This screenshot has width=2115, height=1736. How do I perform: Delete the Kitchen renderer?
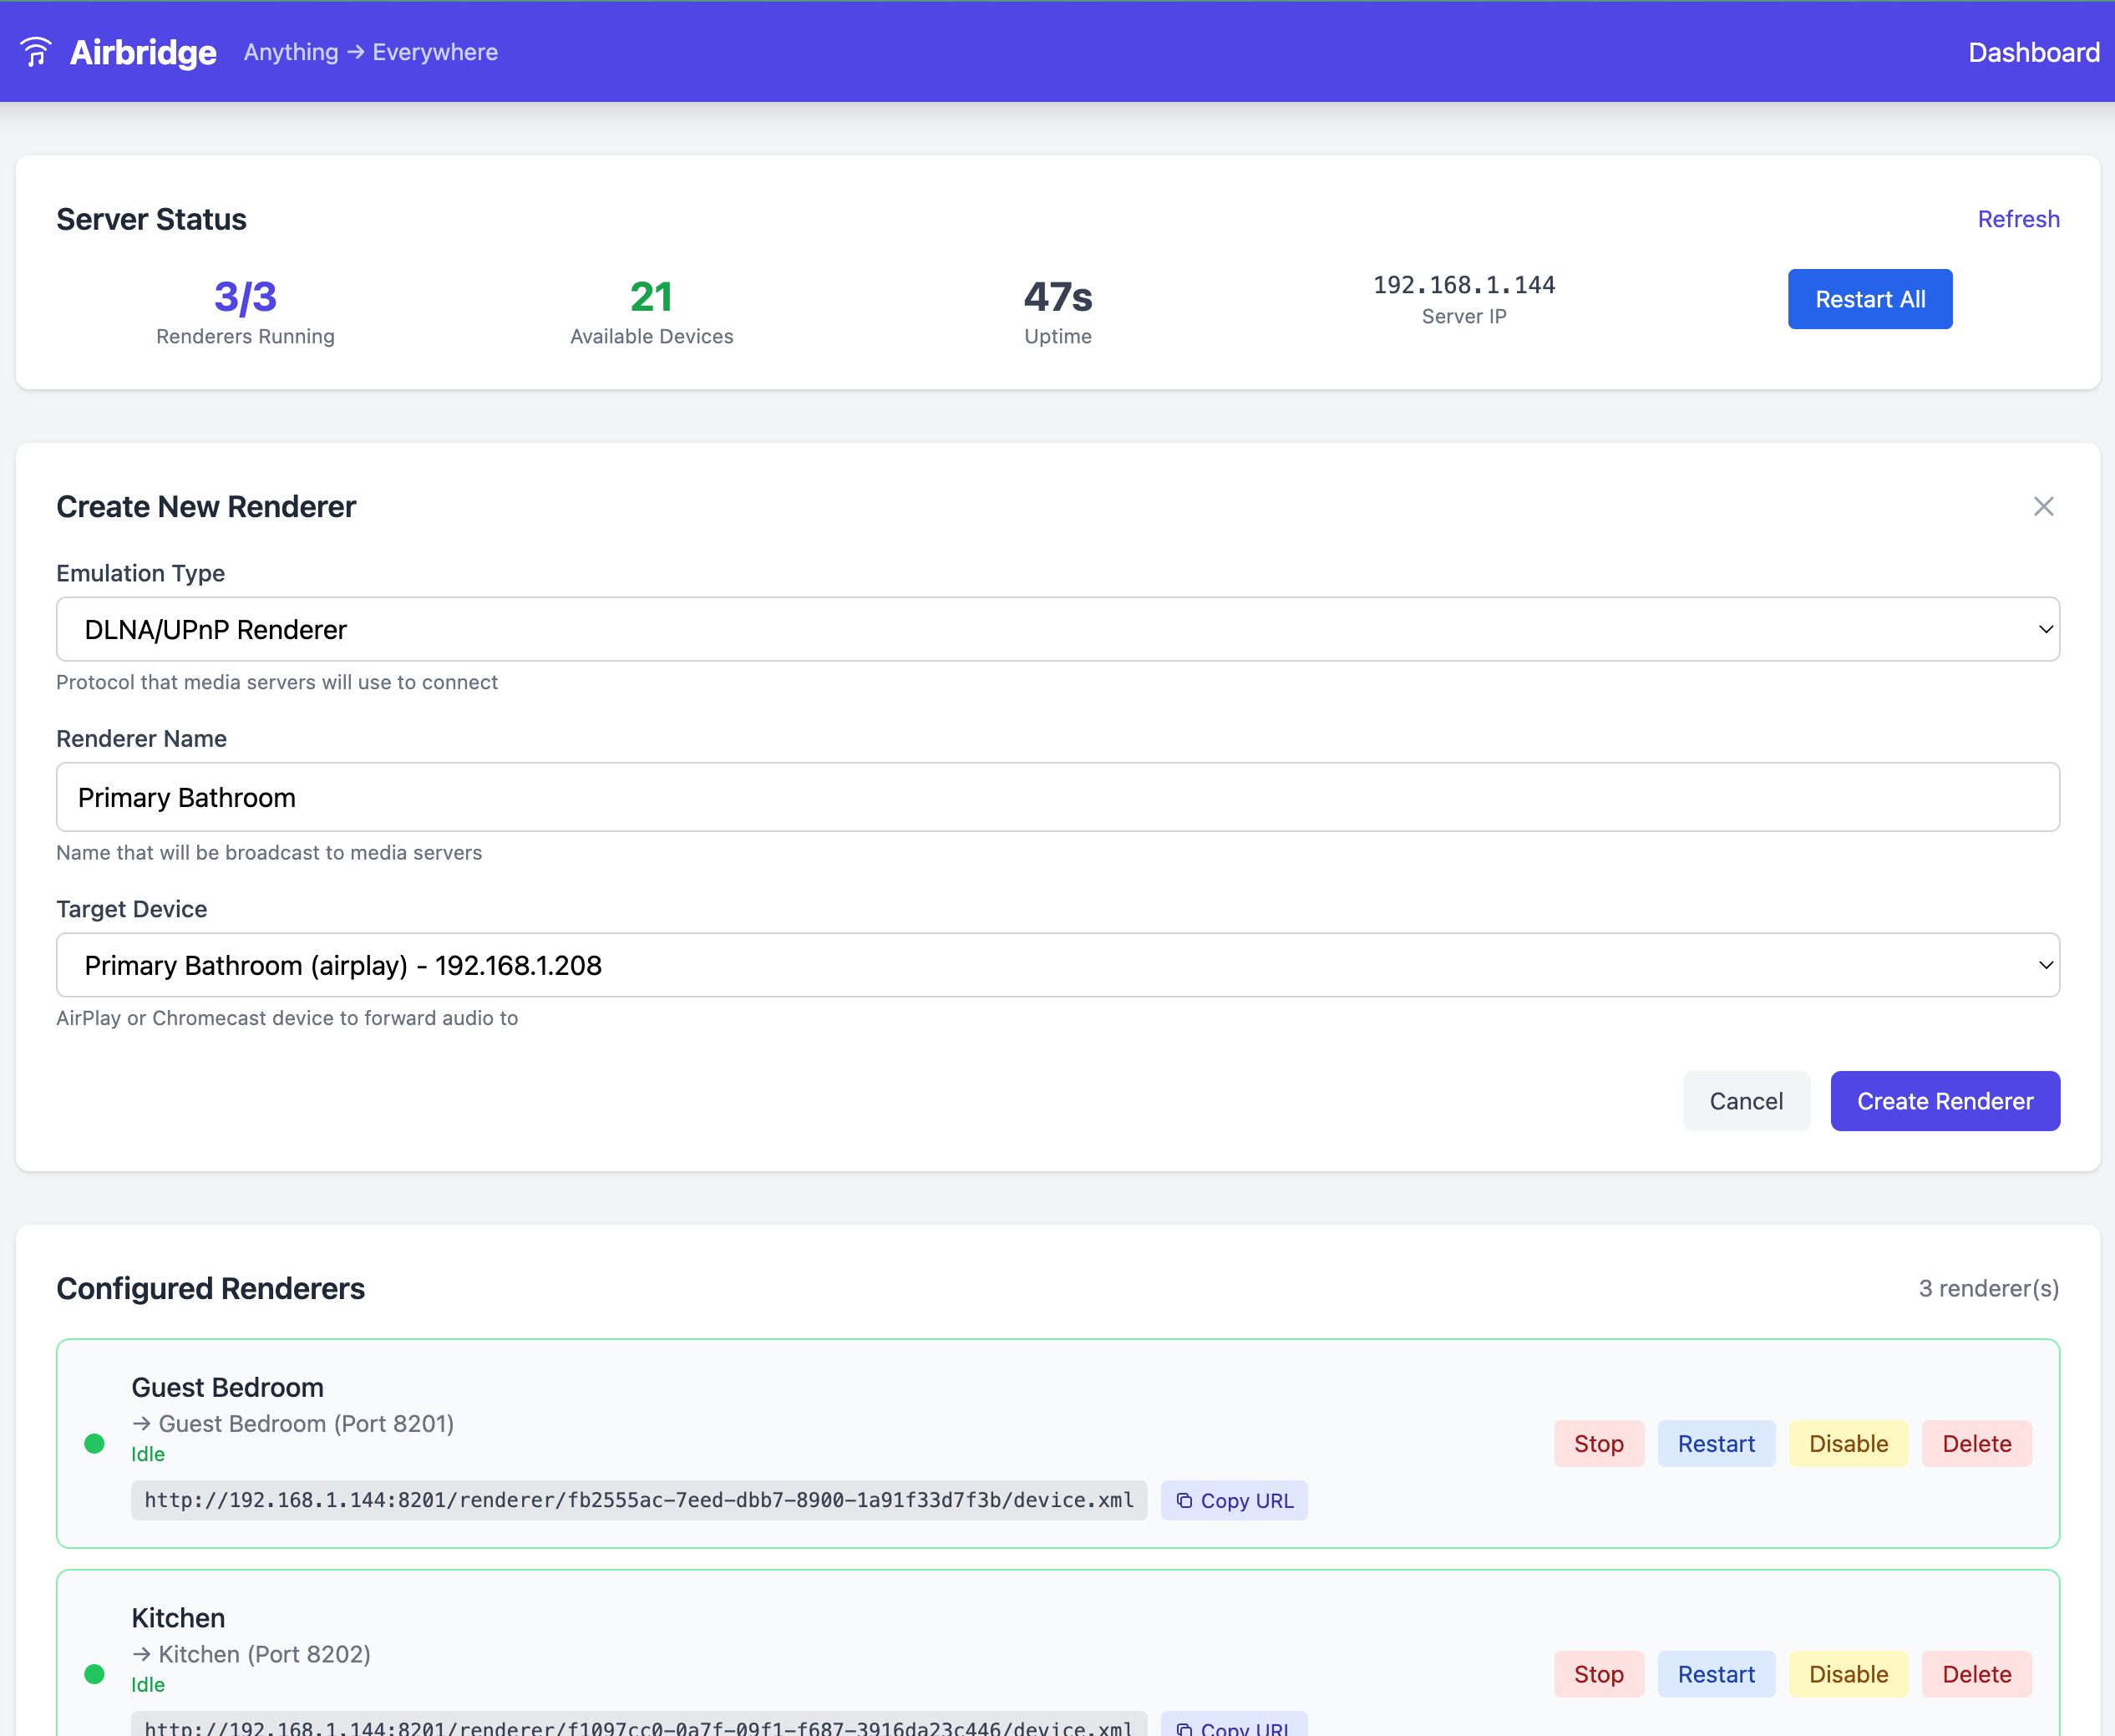pos(1976,1674)
